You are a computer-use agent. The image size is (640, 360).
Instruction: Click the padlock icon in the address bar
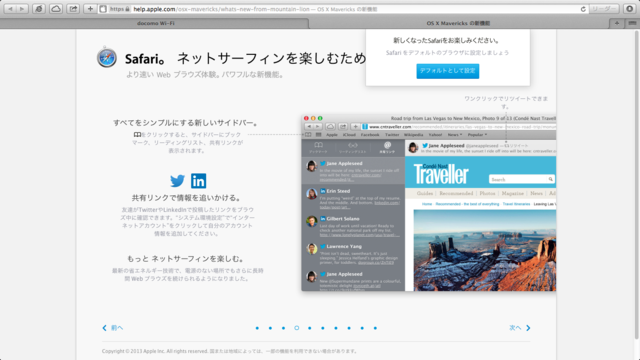[x=128, y=9]
